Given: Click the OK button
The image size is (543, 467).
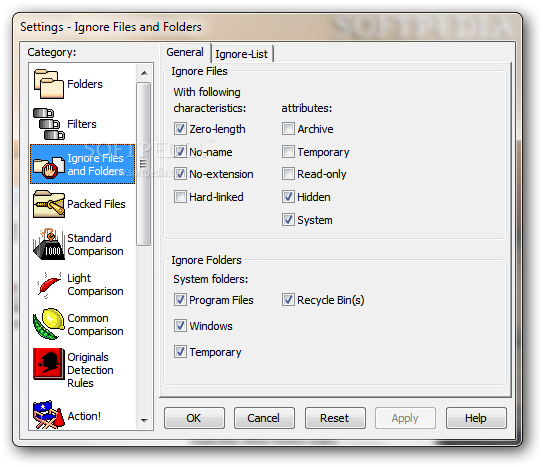Looking at the screenshot, I should pyautogui.click(x=194, y=418).
